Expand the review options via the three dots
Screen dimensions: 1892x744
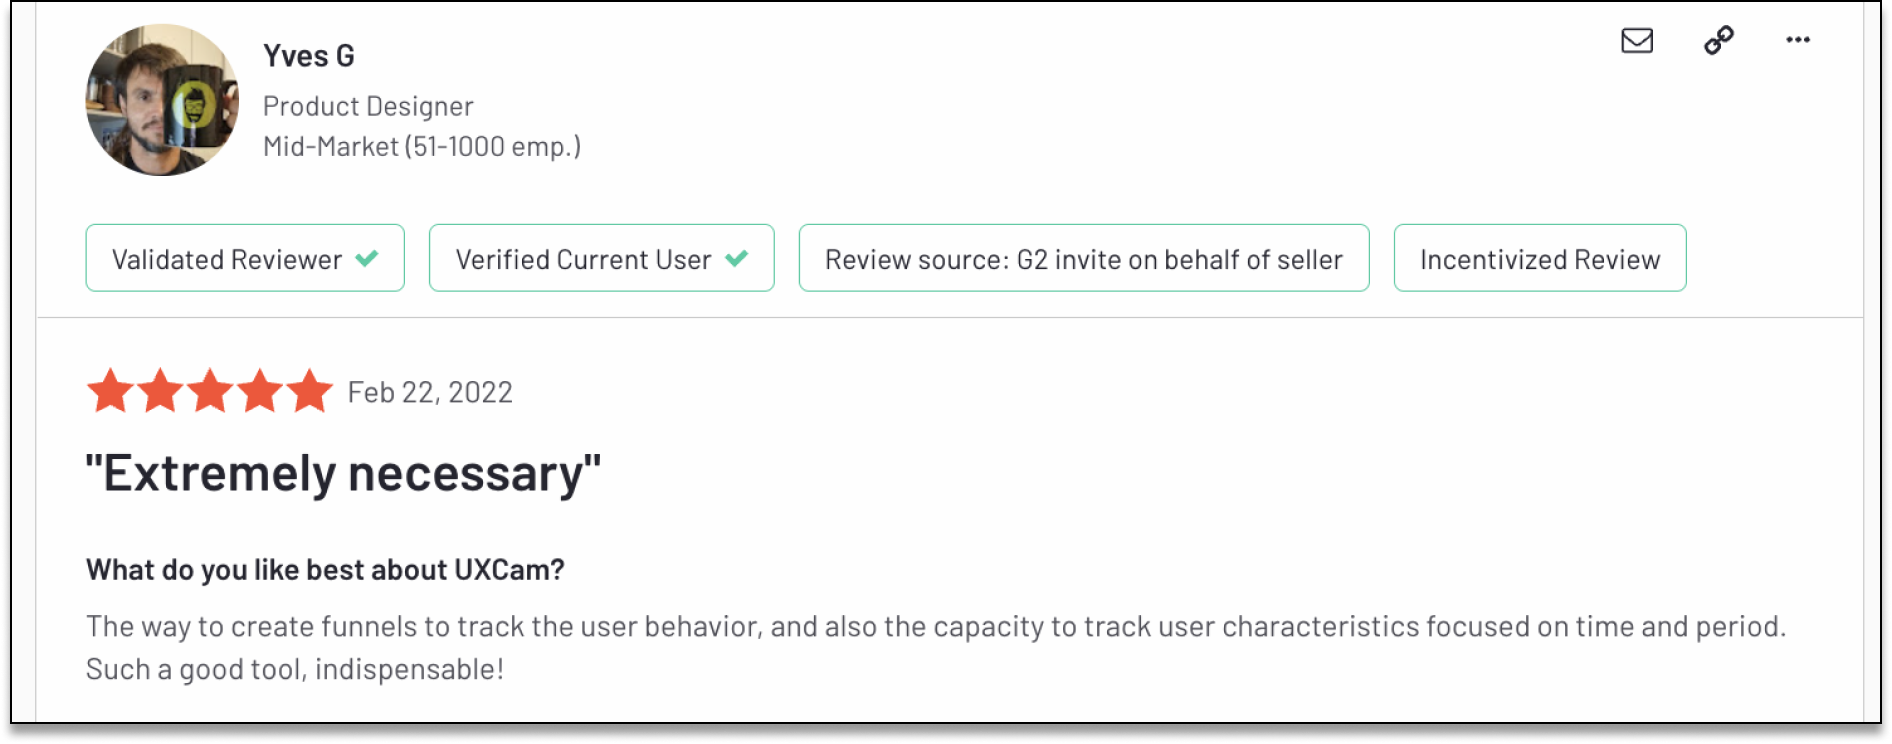pyautogui.click(x=1799, y=41)
